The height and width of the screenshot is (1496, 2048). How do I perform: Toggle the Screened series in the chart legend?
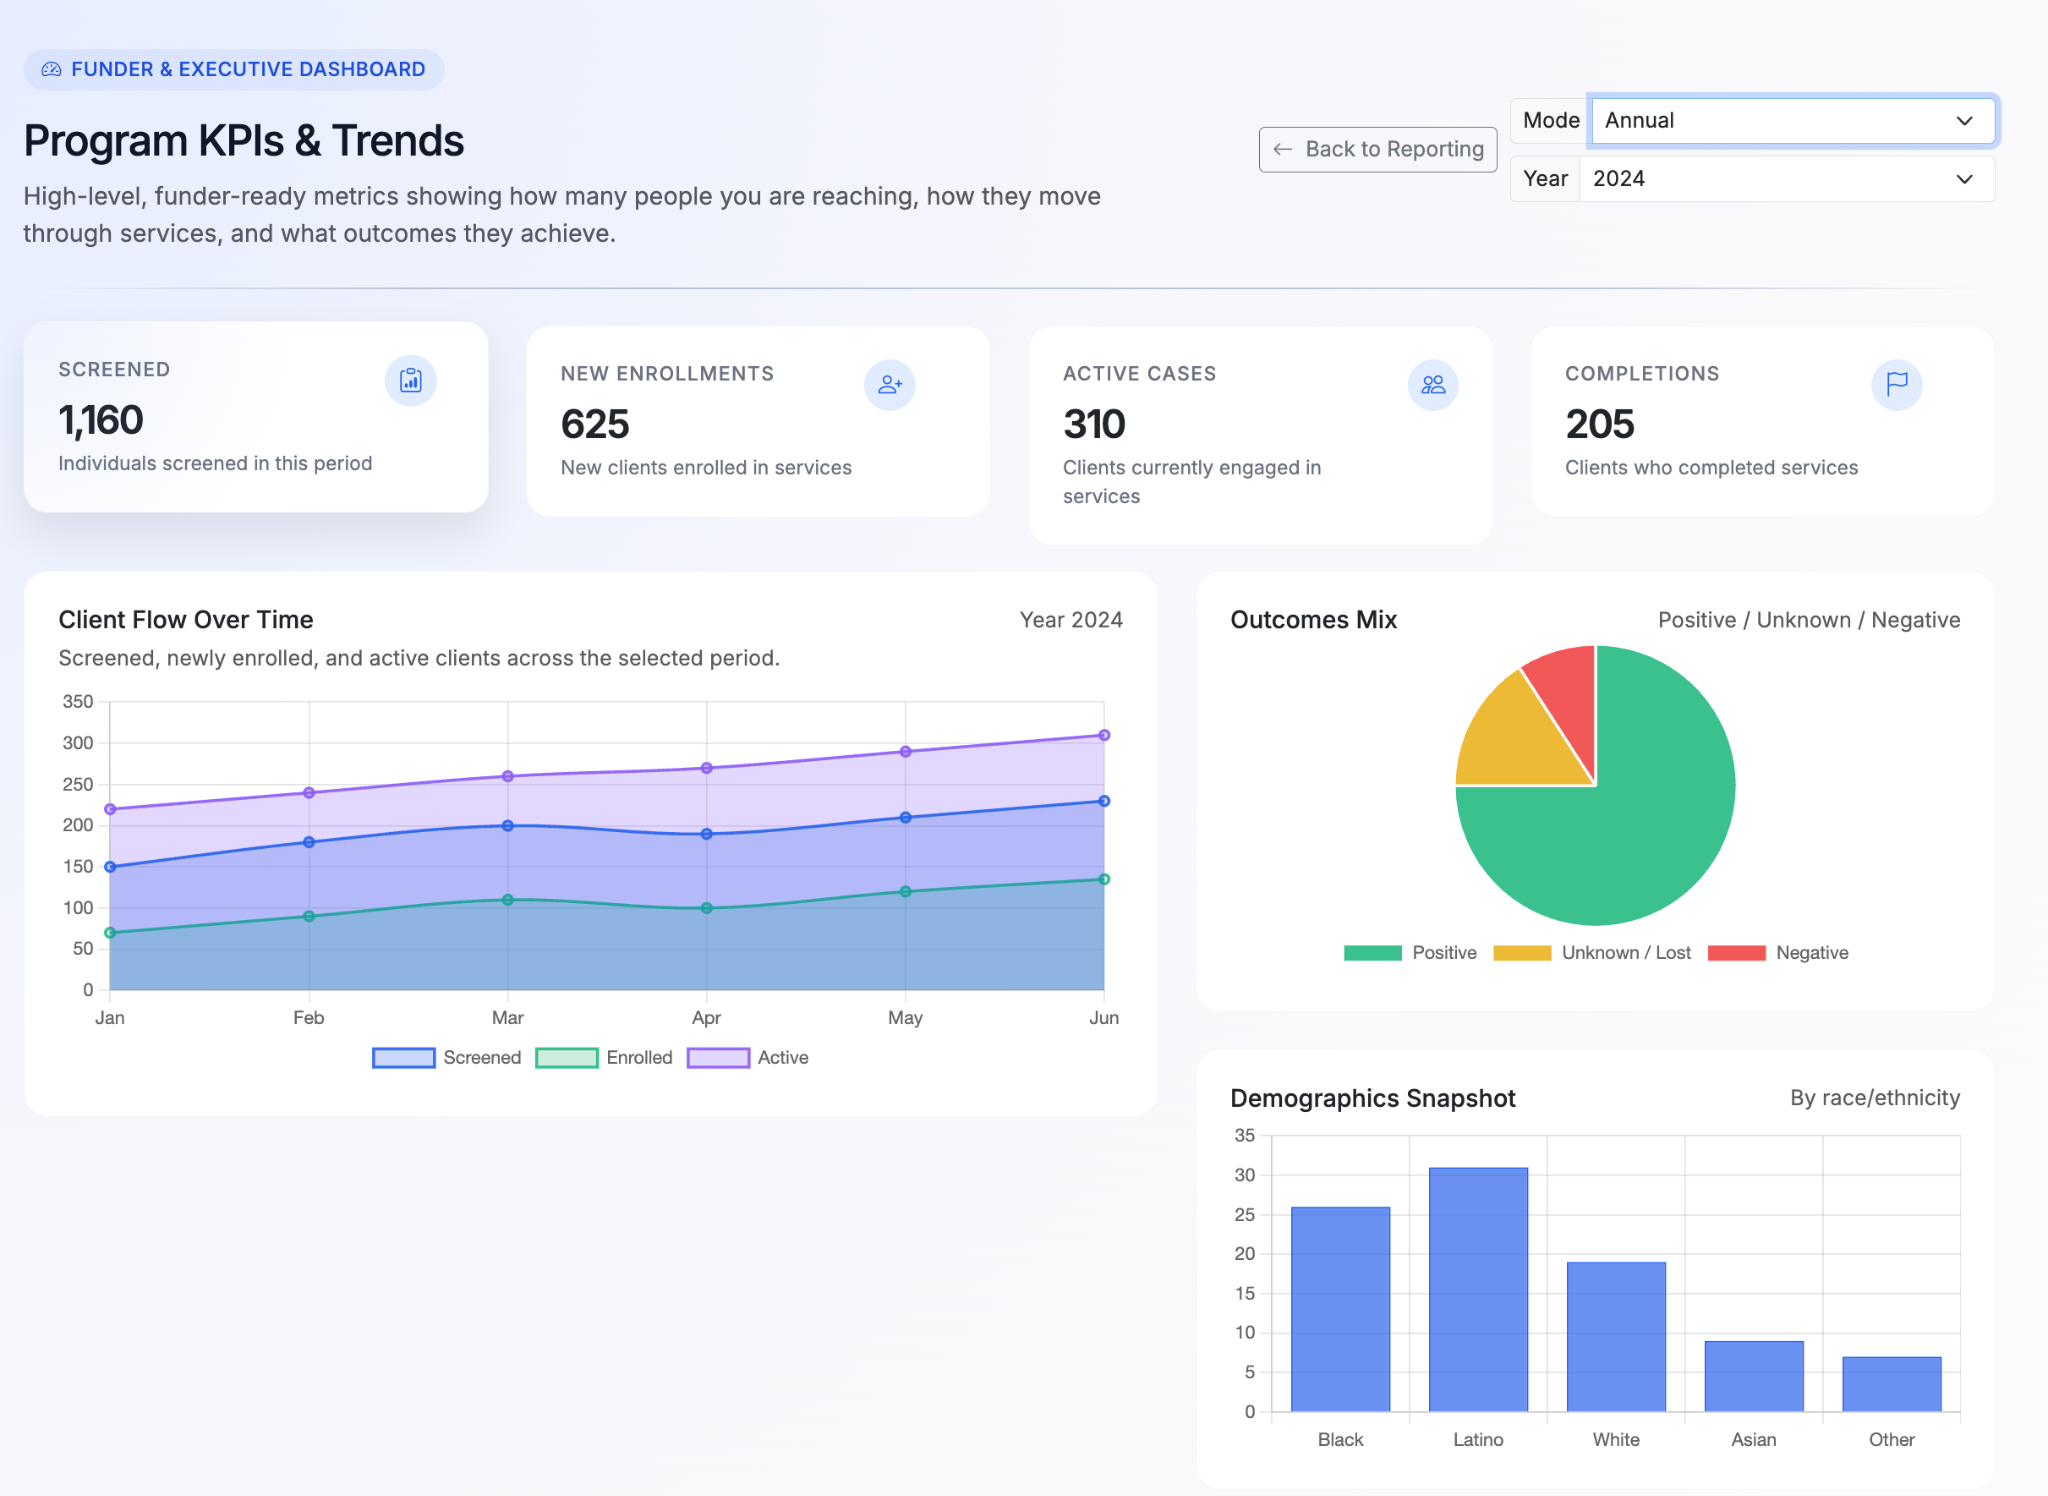point(446,1057)
